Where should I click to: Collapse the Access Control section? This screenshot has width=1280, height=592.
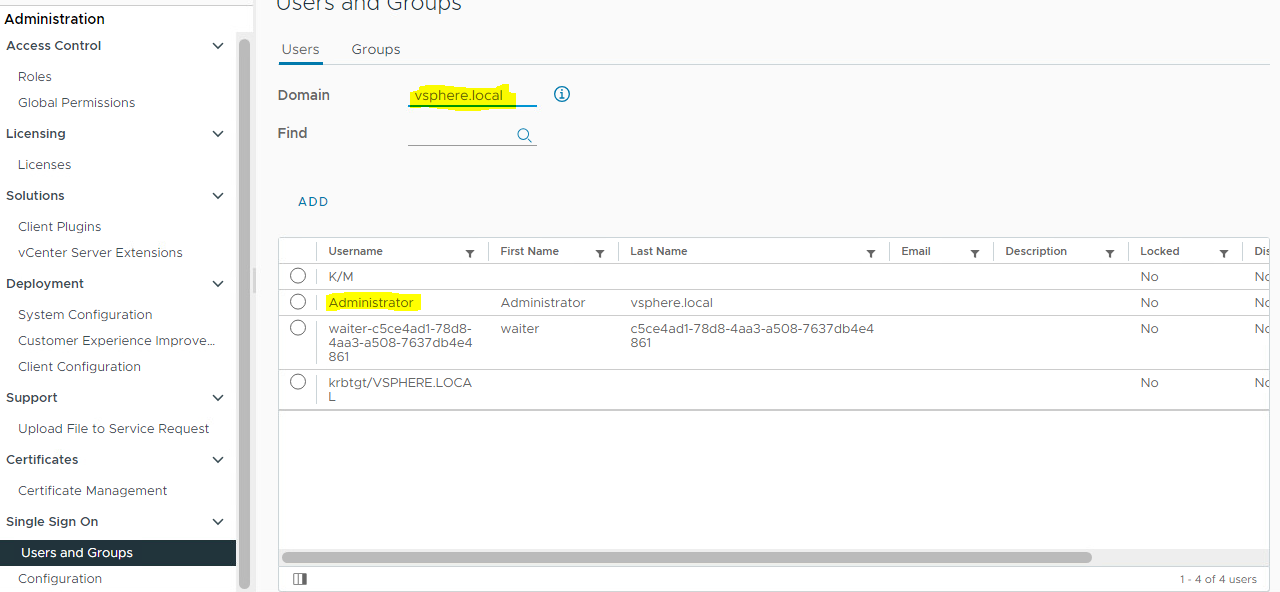click(218, 46)
